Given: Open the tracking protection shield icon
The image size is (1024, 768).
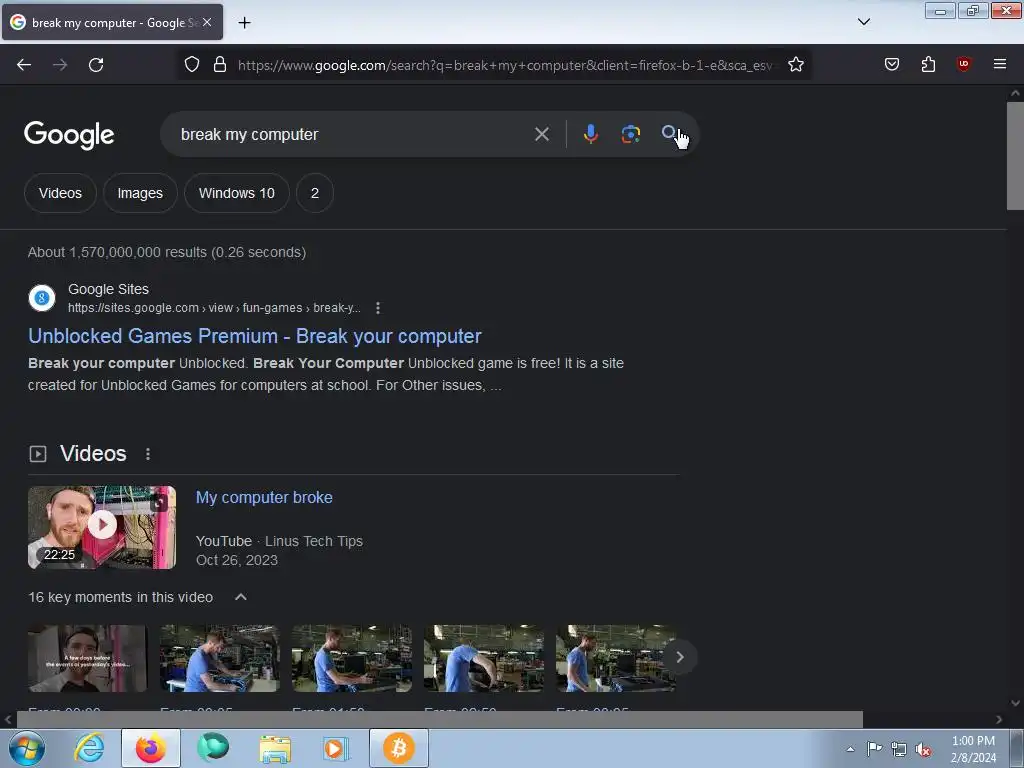Looking at the screenshot, I should [x=191, y=65].
